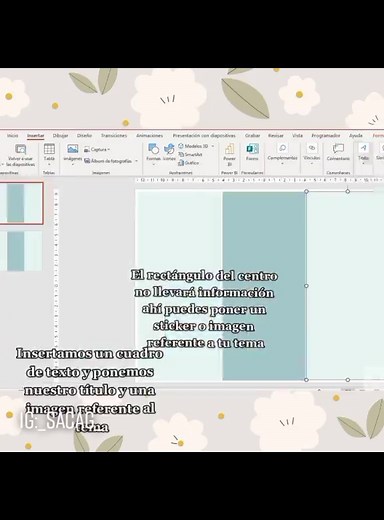384x520 pixels.
Task: Click the Power BI icon
Action: tap(229, 149)
